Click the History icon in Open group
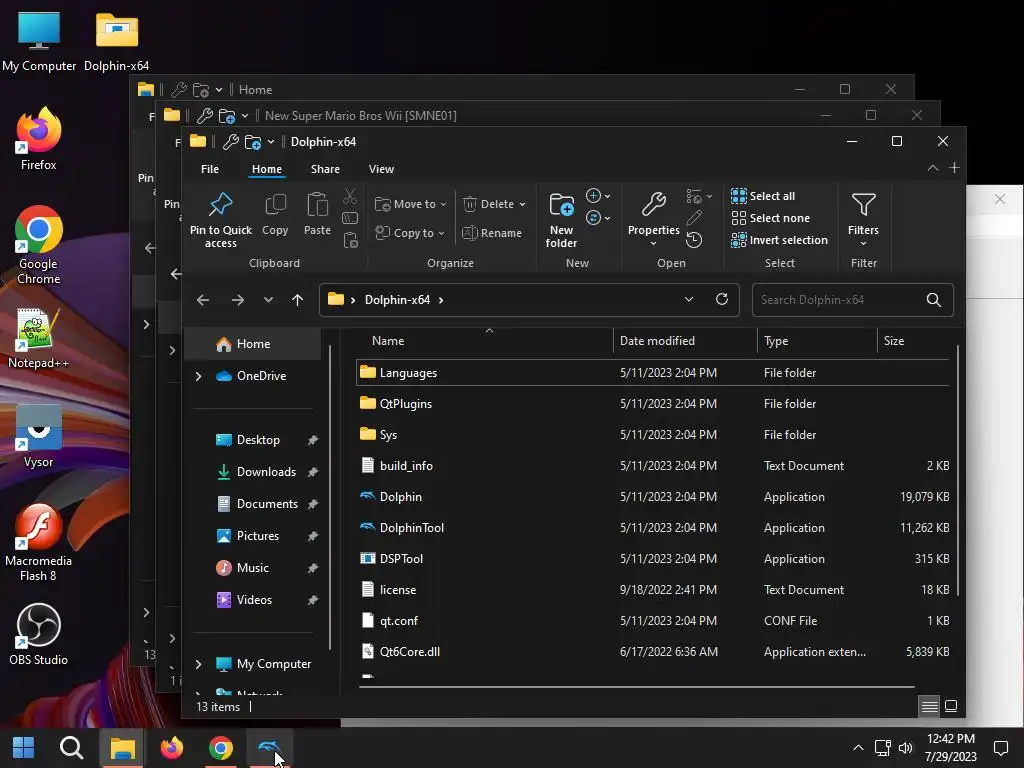1024x768 pixels. pos(694,240)
